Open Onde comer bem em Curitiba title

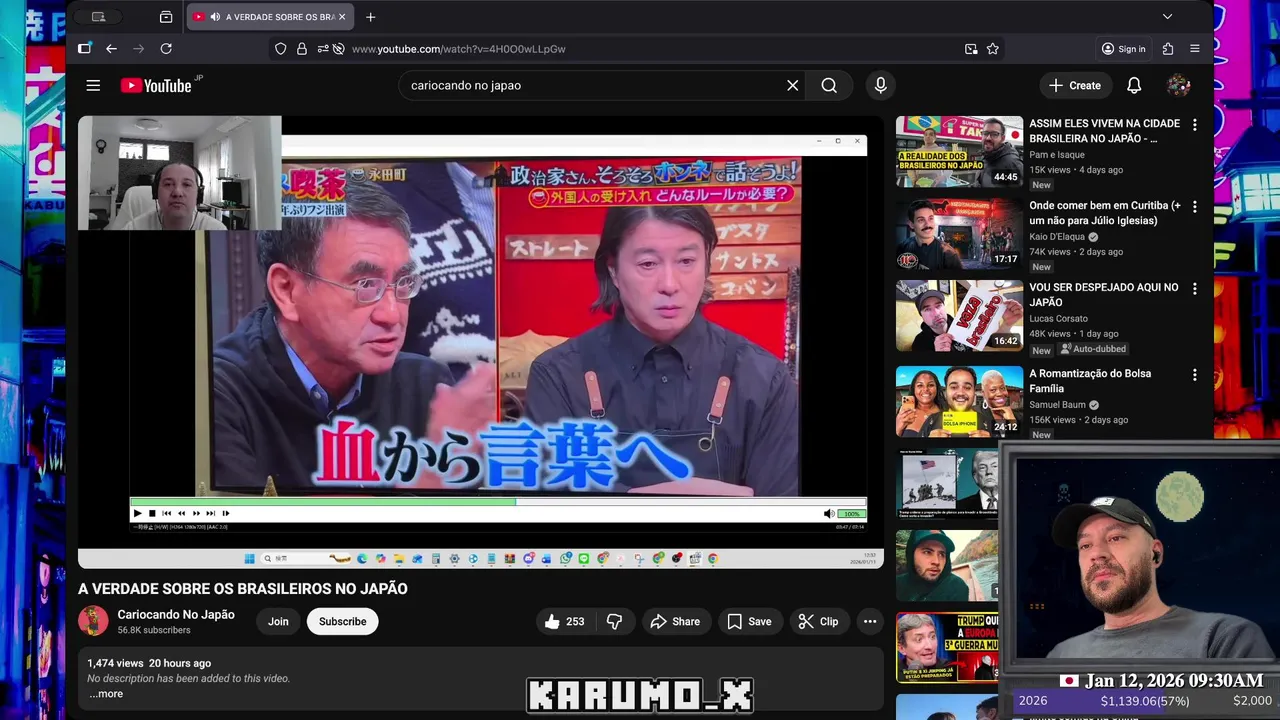click(x=1105, y=213)
